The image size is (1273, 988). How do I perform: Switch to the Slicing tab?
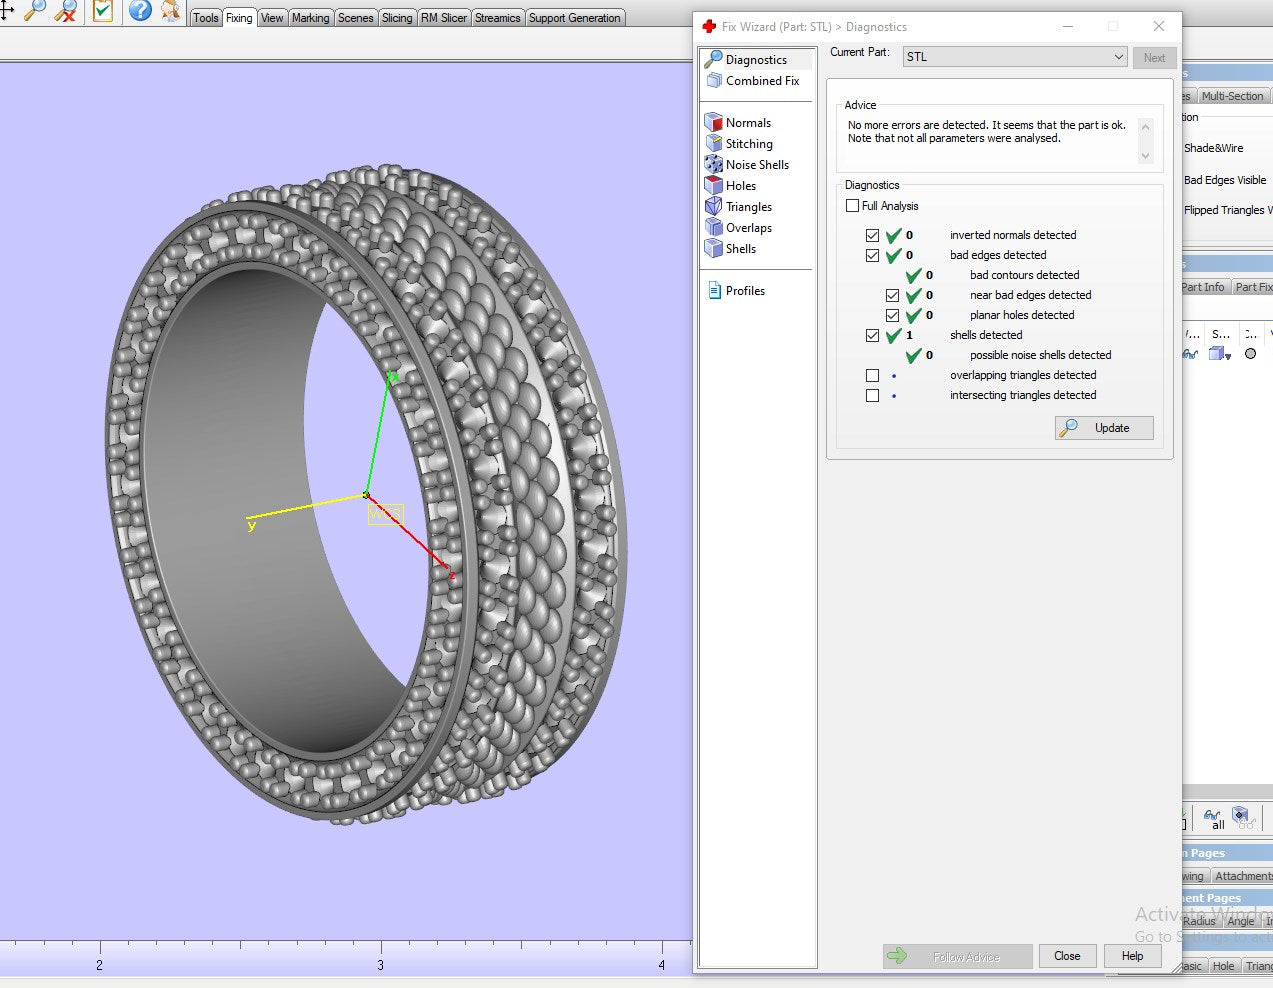397,18
